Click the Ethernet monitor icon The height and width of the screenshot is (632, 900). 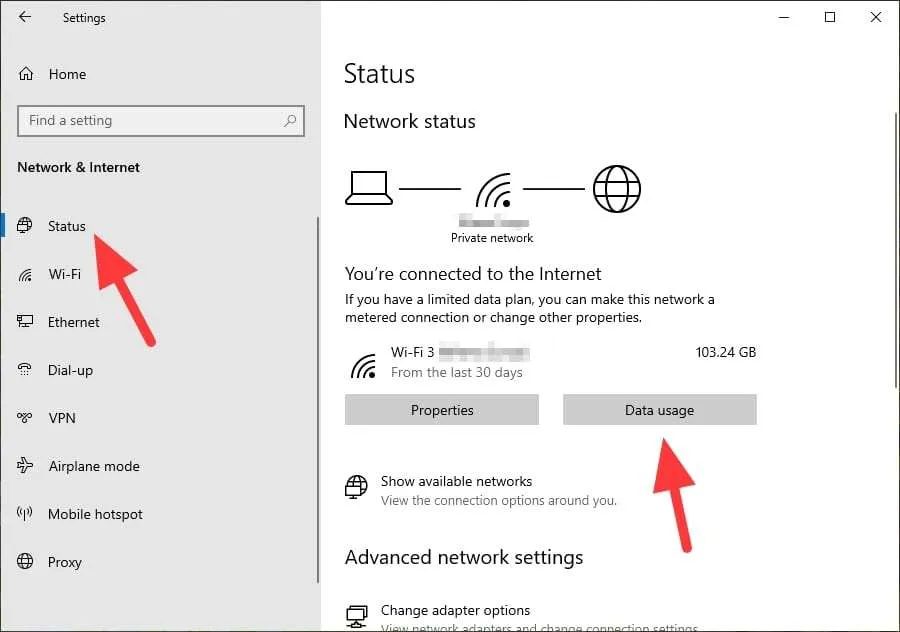tap(25, 321)
